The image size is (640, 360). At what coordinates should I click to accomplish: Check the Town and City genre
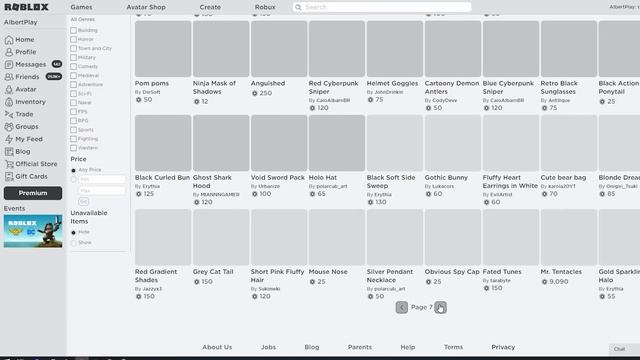tap(73, 48)
